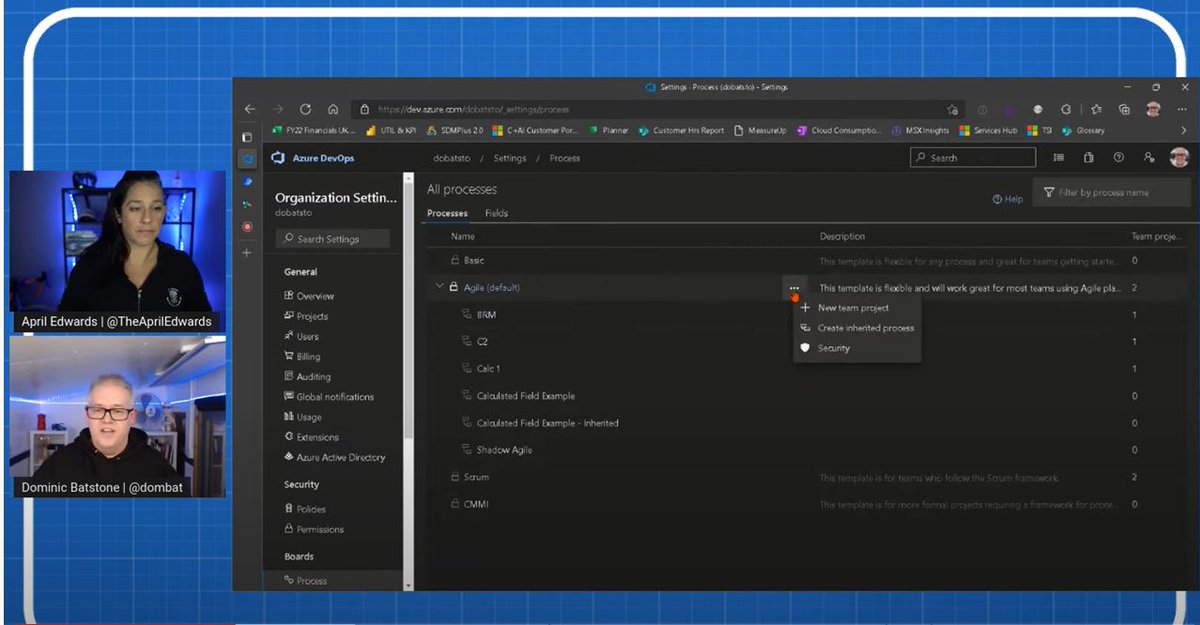Open the marketplace shopping bag icon
Screen dimensions: 1200x625
click(x=1089, y=157)
